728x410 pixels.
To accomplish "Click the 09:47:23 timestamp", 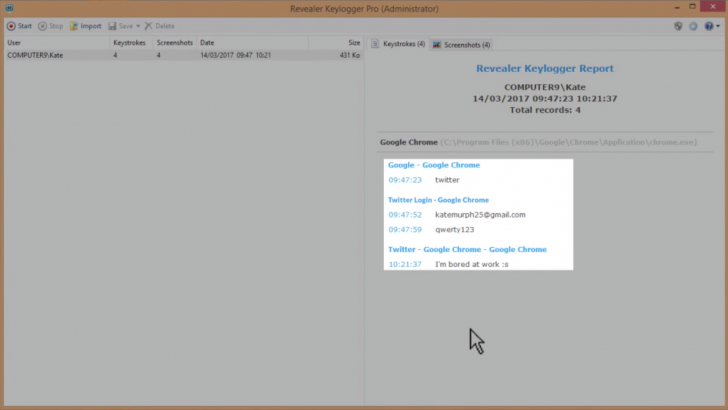I will pos(405,180).
